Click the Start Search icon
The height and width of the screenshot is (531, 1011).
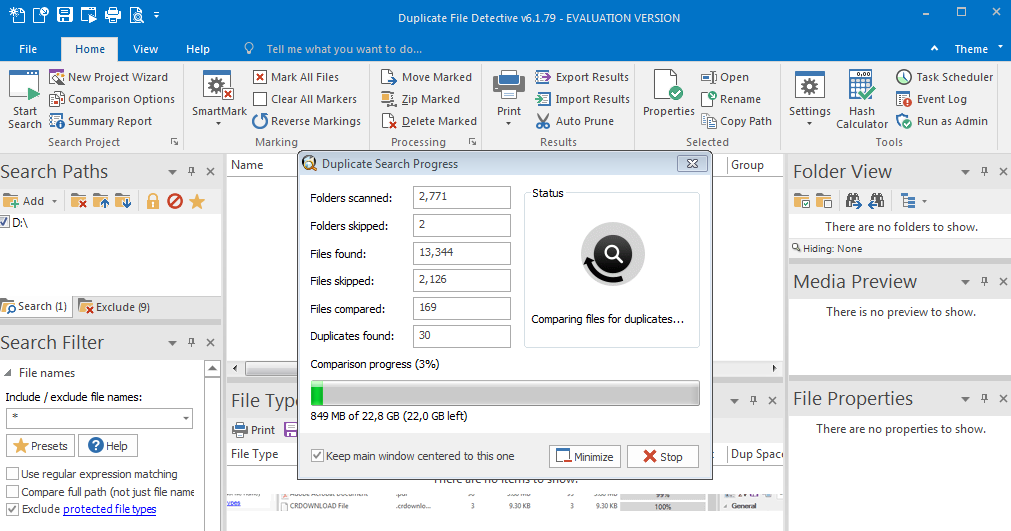(x=25, y=99)
